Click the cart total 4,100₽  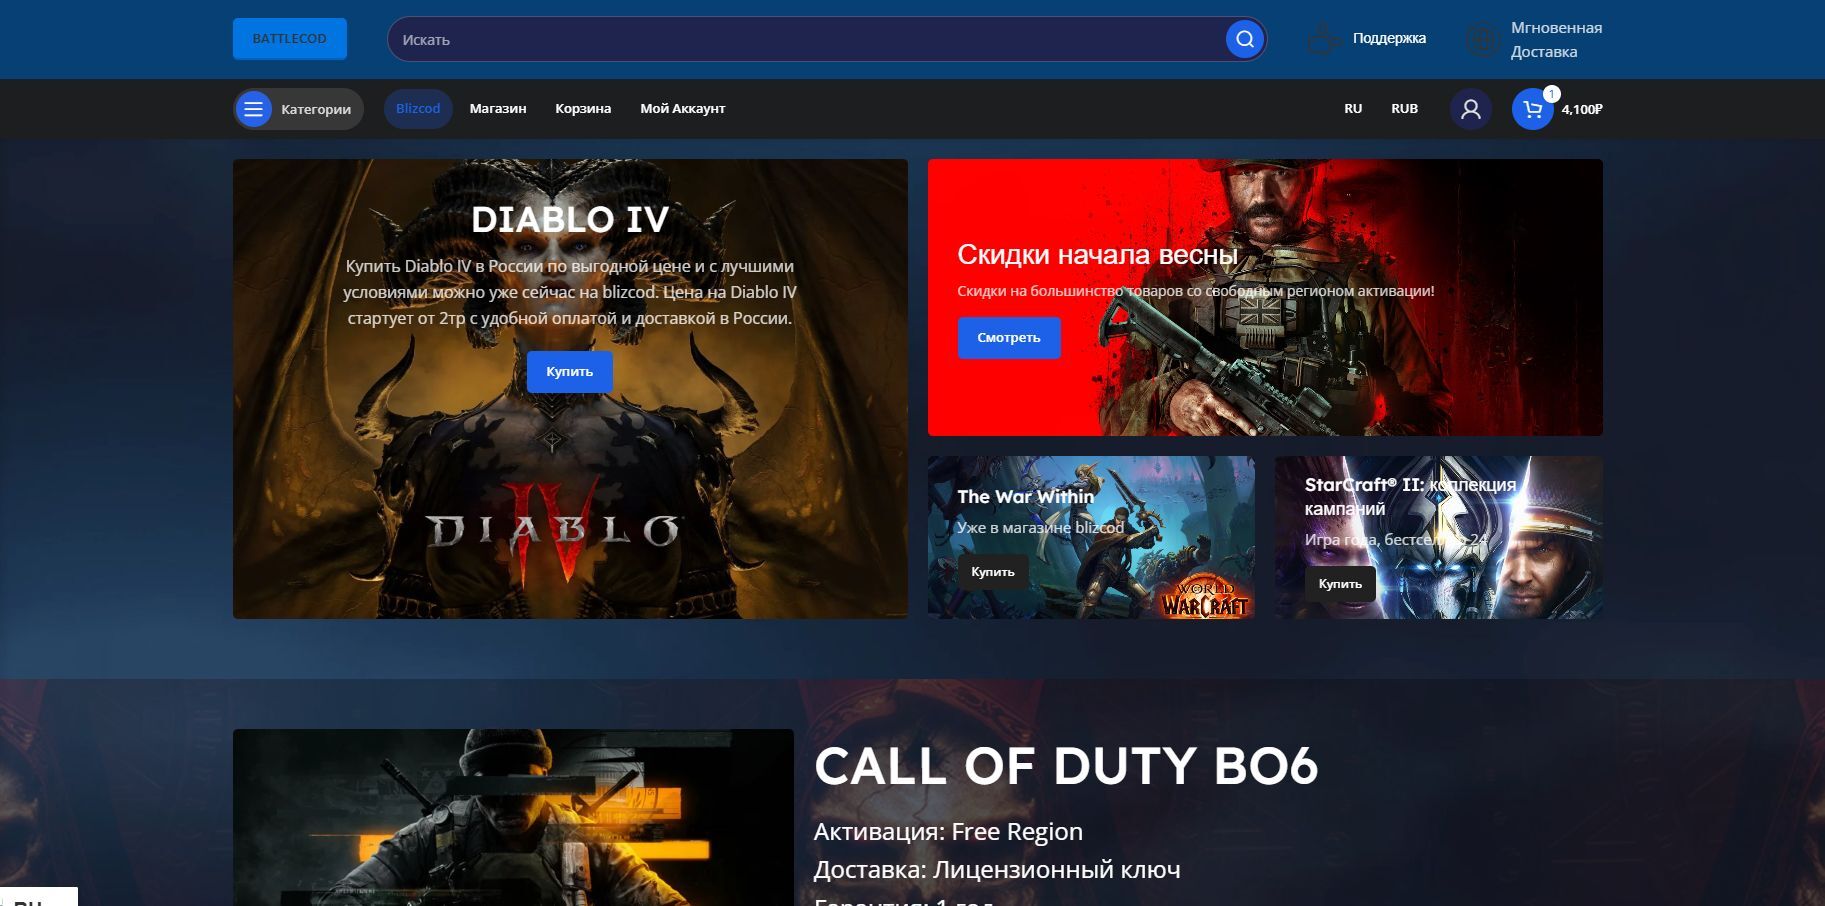(x=1582, y=109)
